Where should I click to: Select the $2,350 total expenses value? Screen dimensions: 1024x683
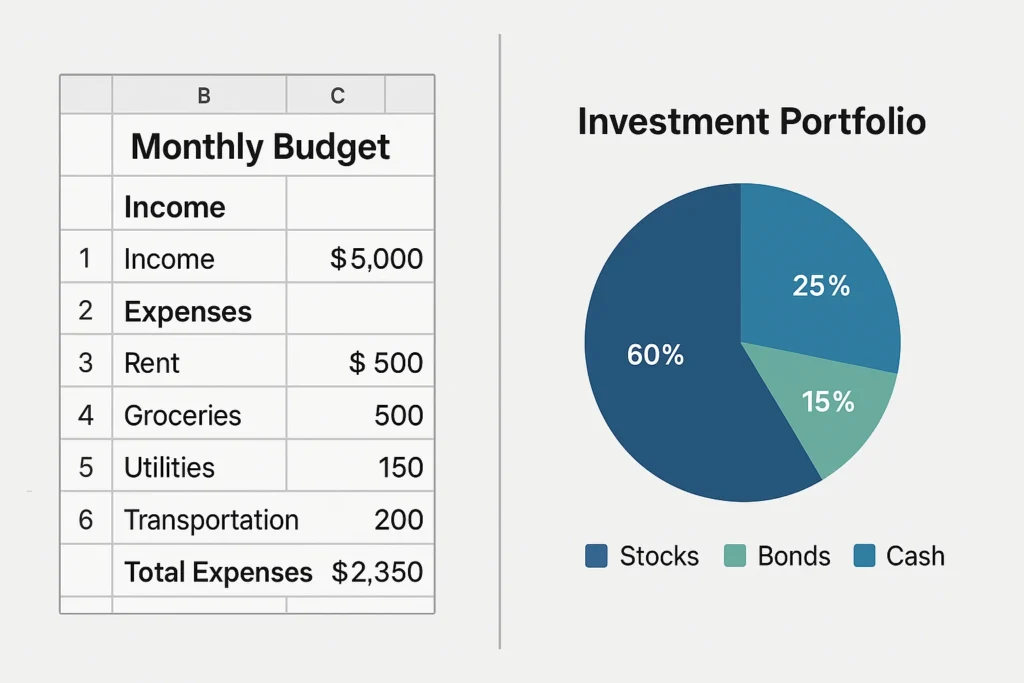(376, 572)
